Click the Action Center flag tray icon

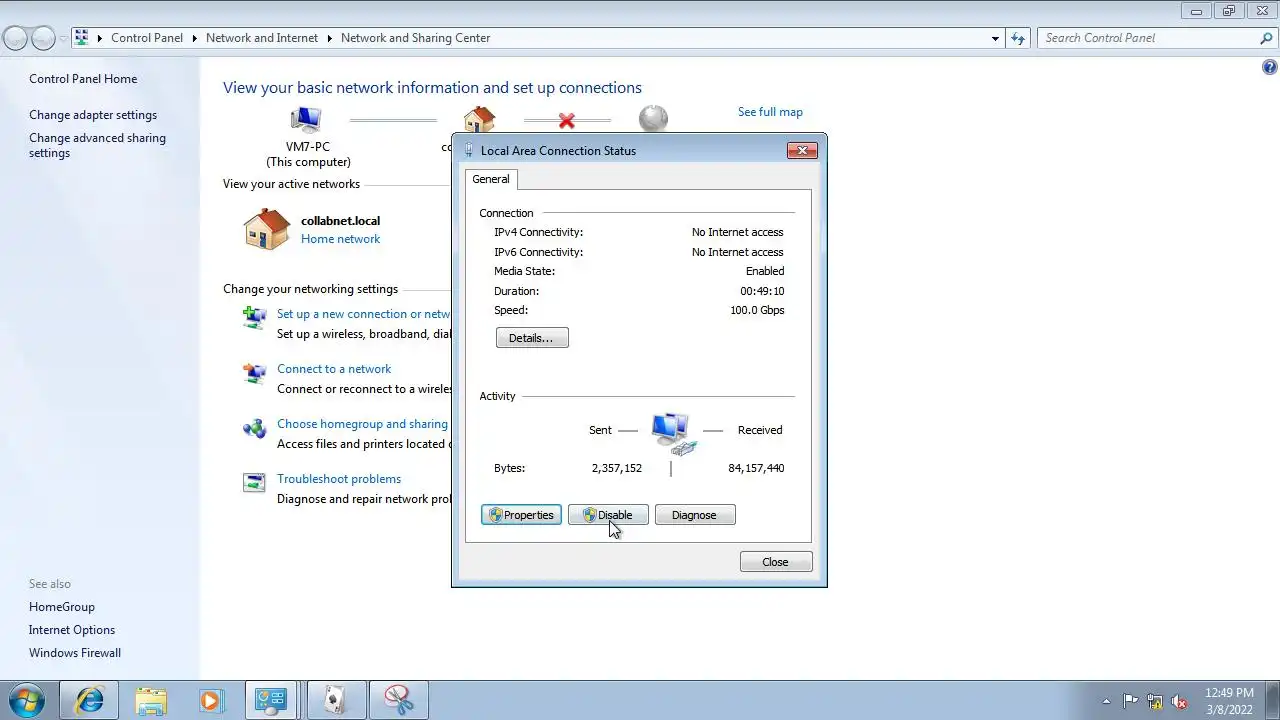tap(1130, 701)
